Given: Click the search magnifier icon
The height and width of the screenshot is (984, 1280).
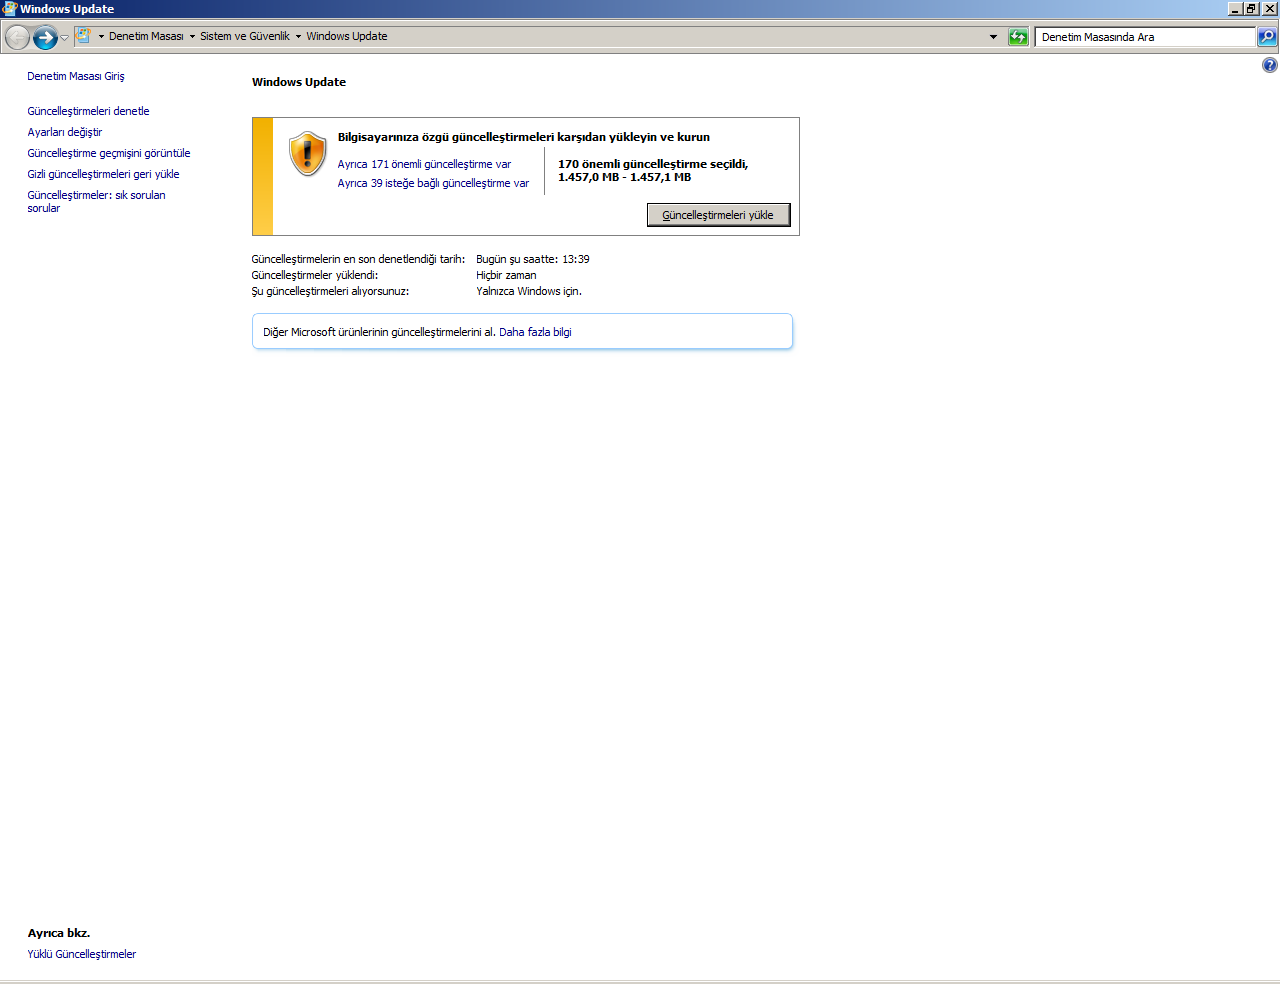Looking at the screenshot, I should point(1267,37).
